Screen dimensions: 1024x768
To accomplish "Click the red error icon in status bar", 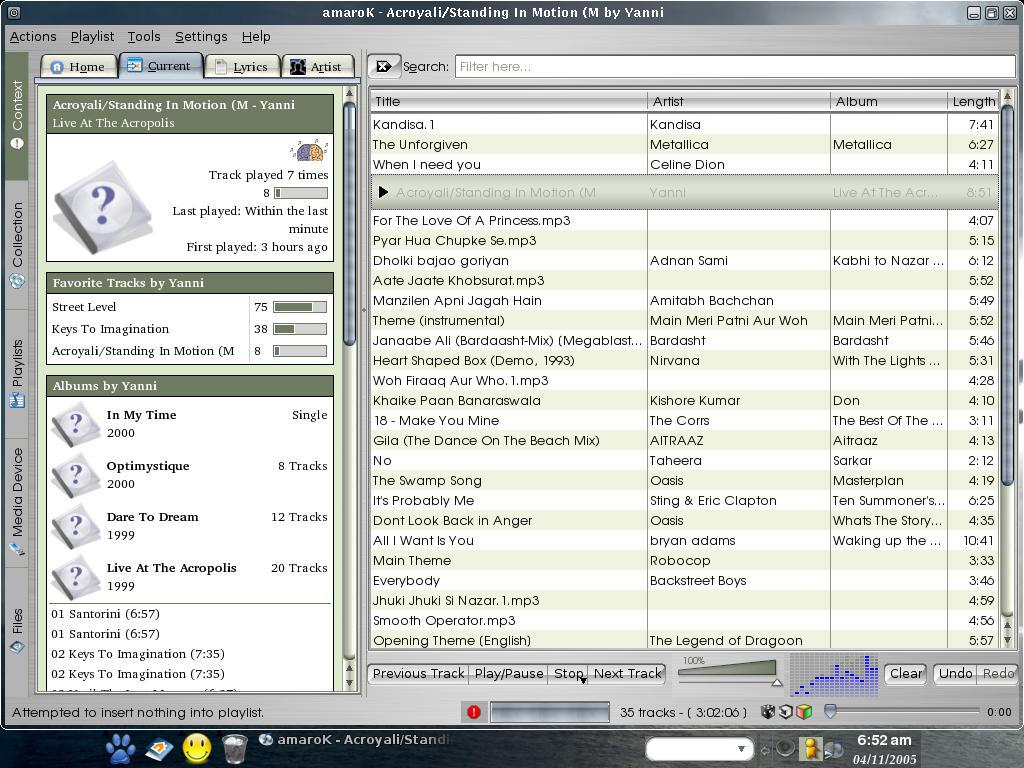I will (474, 712).
